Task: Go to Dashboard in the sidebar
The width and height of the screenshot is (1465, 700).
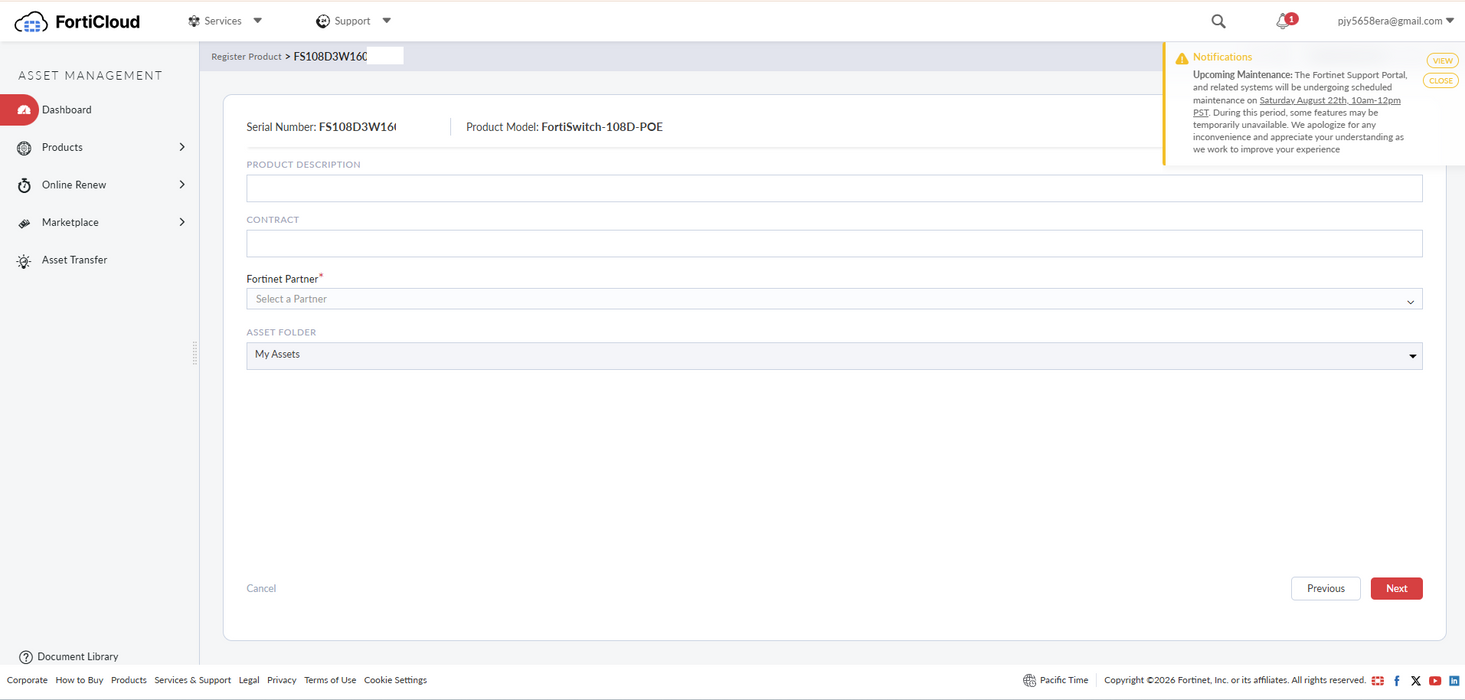Action: pyautogui.click(x=67, y=110)
